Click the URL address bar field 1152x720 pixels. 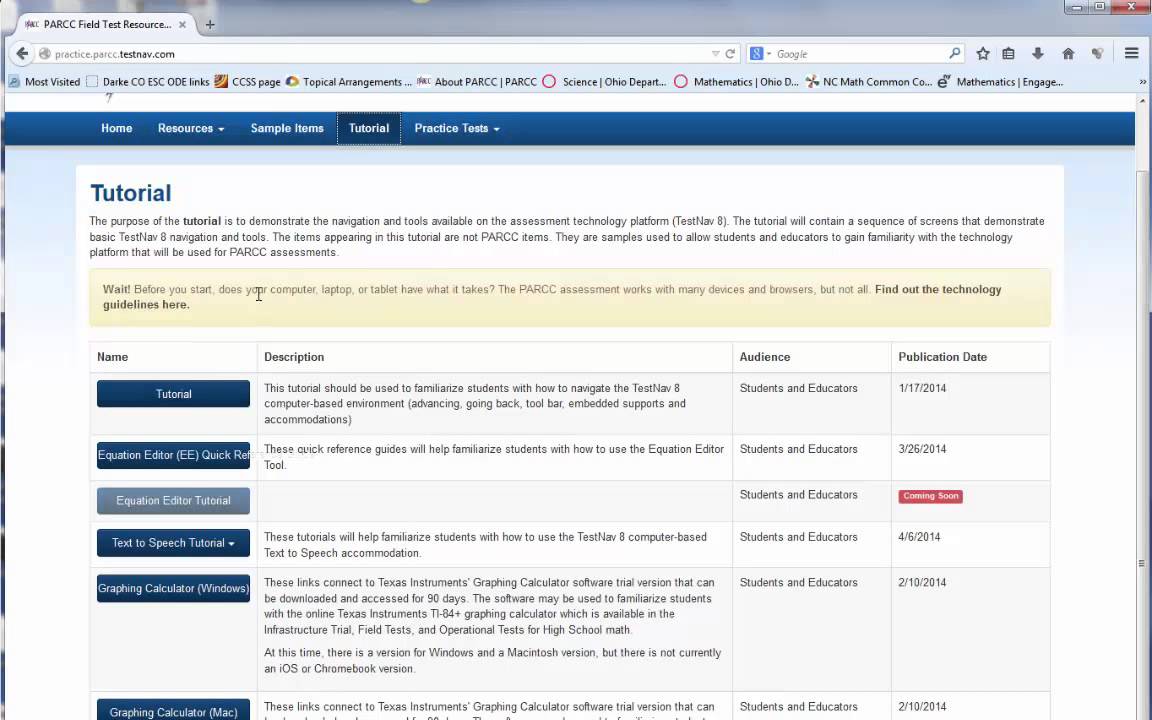[375, 54]
